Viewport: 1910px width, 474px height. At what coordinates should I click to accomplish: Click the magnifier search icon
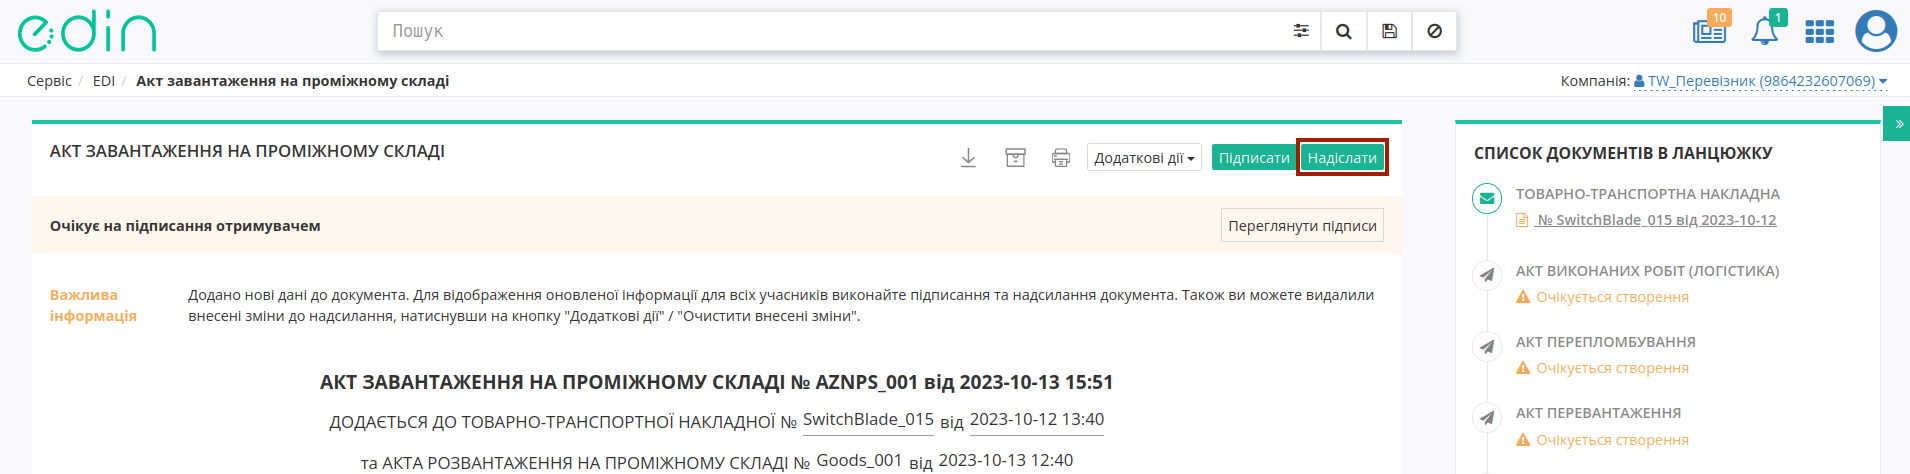tap(1344, 31)
